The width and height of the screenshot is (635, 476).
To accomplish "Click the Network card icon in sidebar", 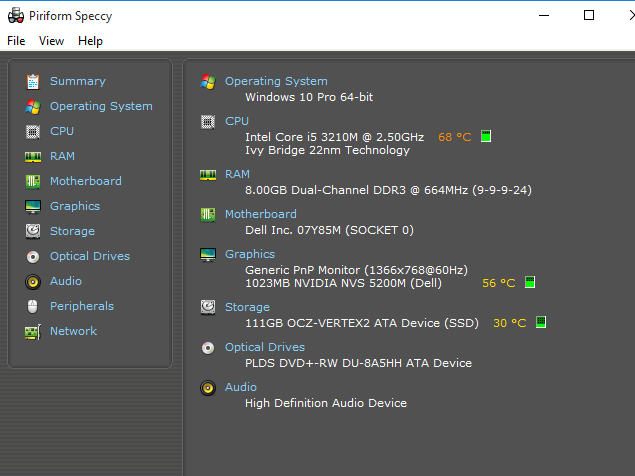I will 33,332.
